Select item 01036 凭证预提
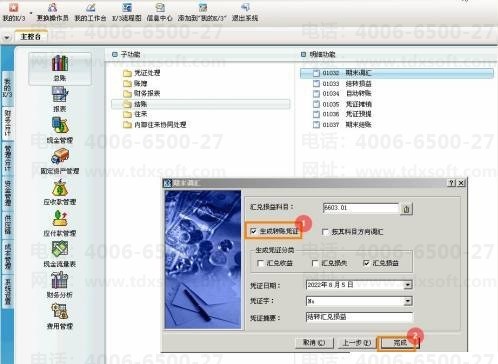The width and height of the screenshot is (498, 364). (x=342, y=114)
